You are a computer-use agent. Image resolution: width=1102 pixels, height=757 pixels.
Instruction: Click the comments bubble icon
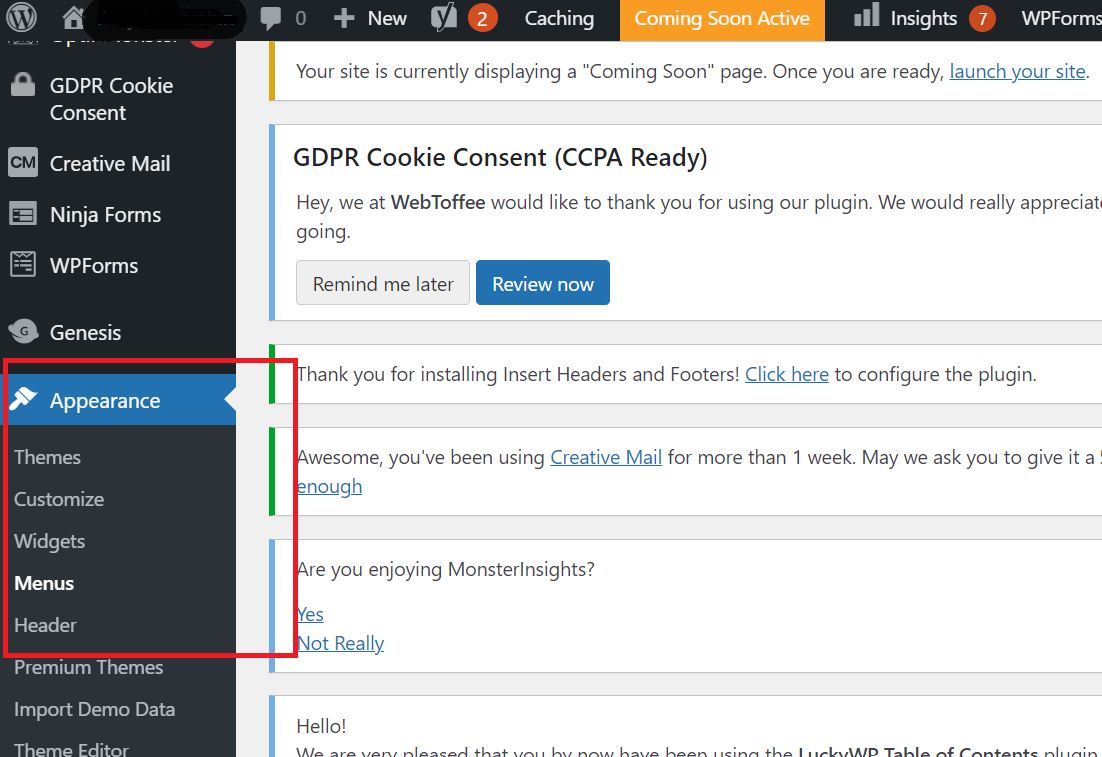(271, 18)
